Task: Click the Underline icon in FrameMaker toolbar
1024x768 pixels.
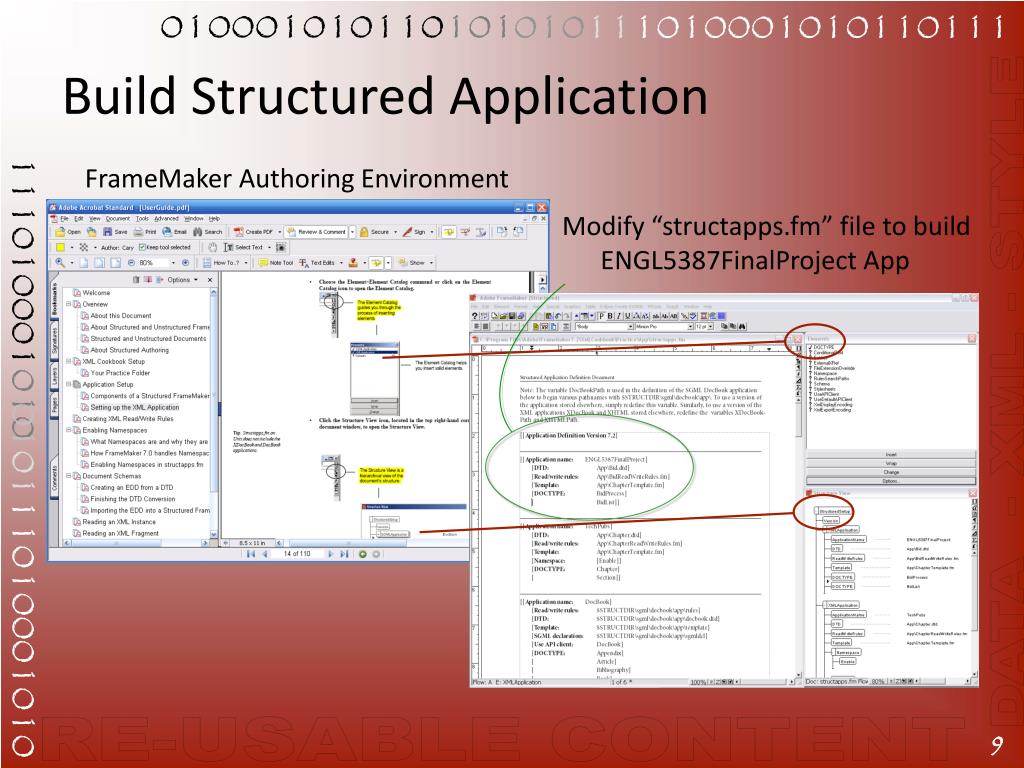Action: 627,316
